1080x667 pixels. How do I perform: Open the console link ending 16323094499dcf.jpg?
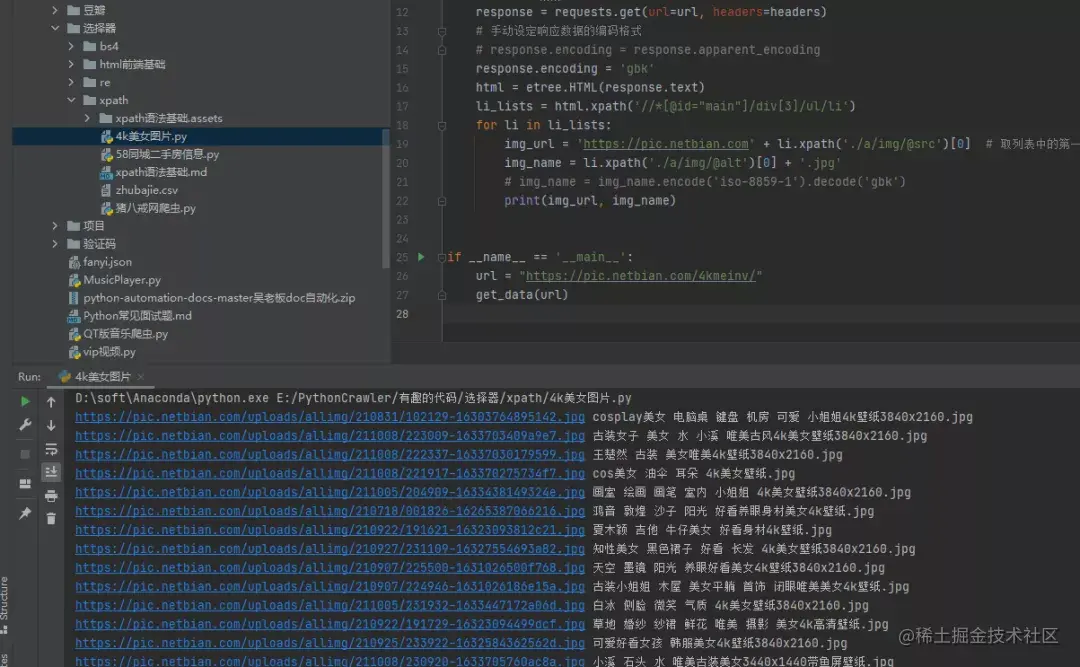[x=330, y=624]
